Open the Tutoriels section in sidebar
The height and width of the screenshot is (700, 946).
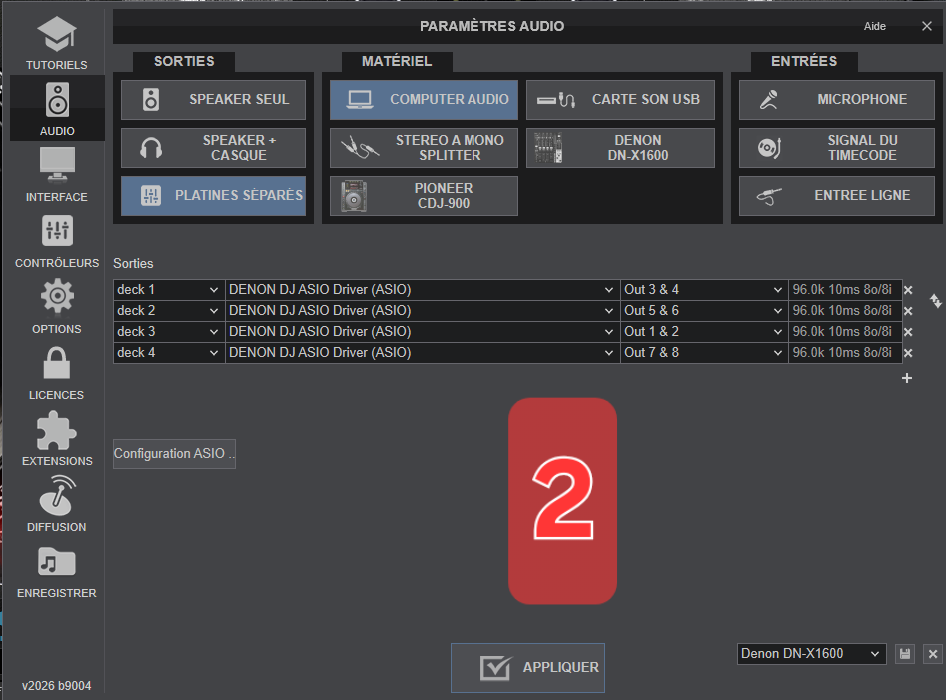coord(57,43)
